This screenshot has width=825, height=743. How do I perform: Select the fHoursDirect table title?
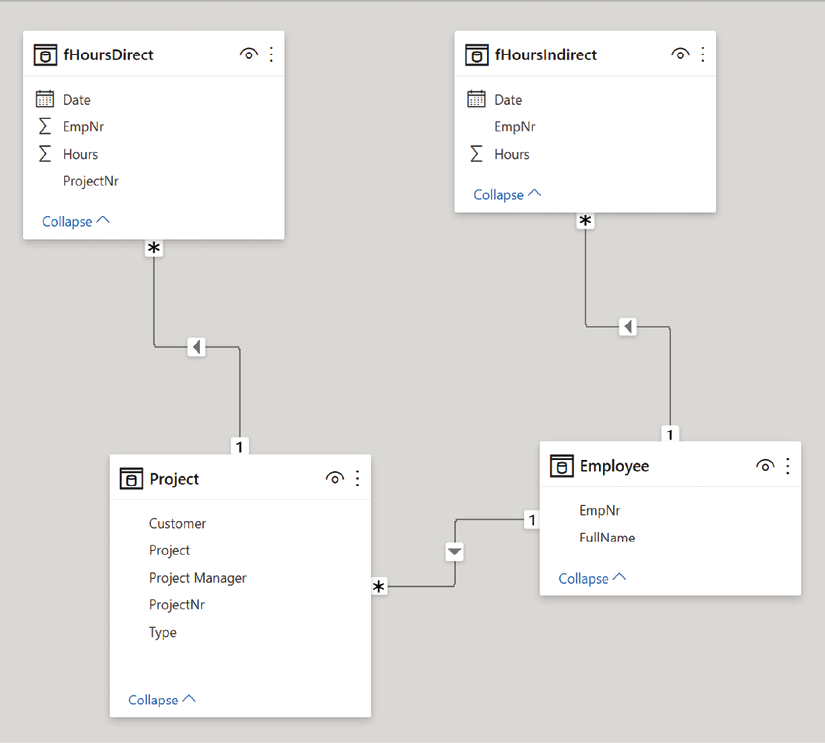[x=108, y=55]
